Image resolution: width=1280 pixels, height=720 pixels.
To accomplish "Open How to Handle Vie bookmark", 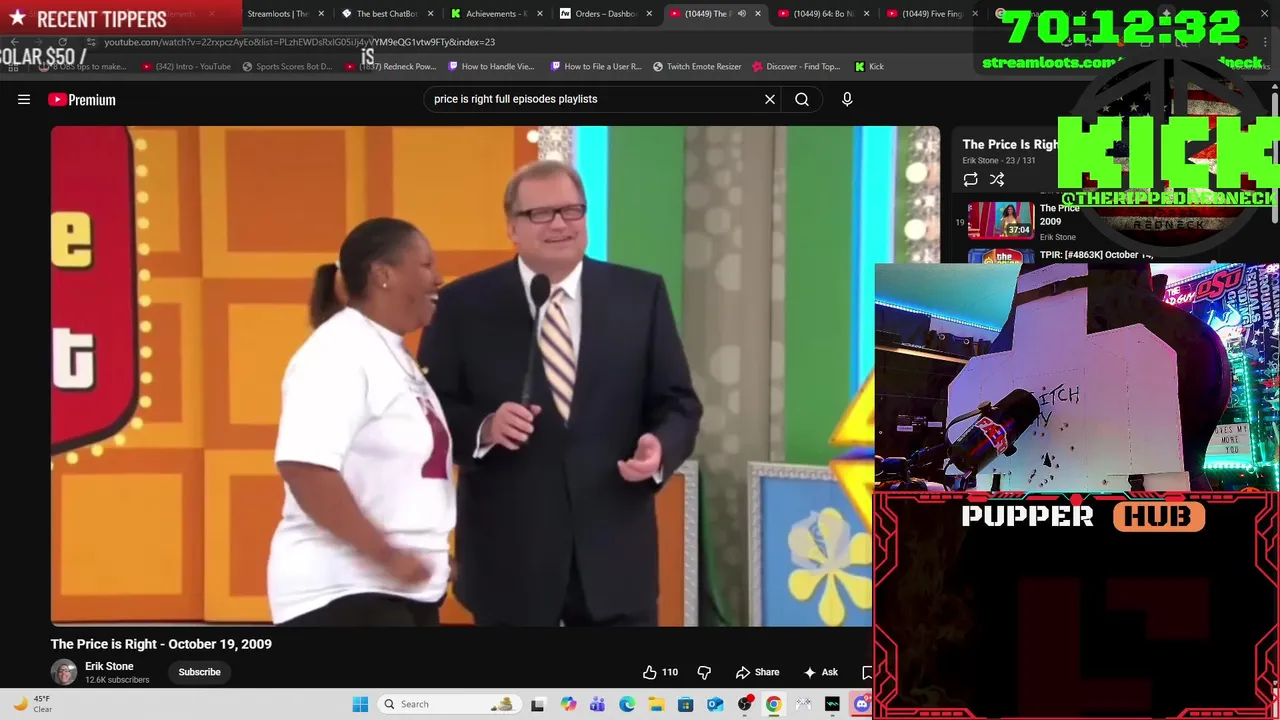I will pos(491,66).
